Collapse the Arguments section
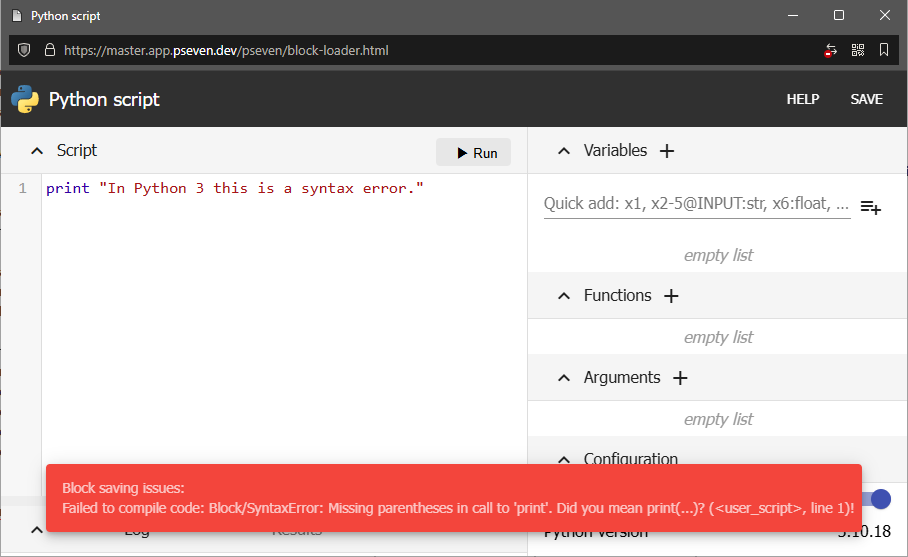This screenshot has width=908, height=557. 564,378
